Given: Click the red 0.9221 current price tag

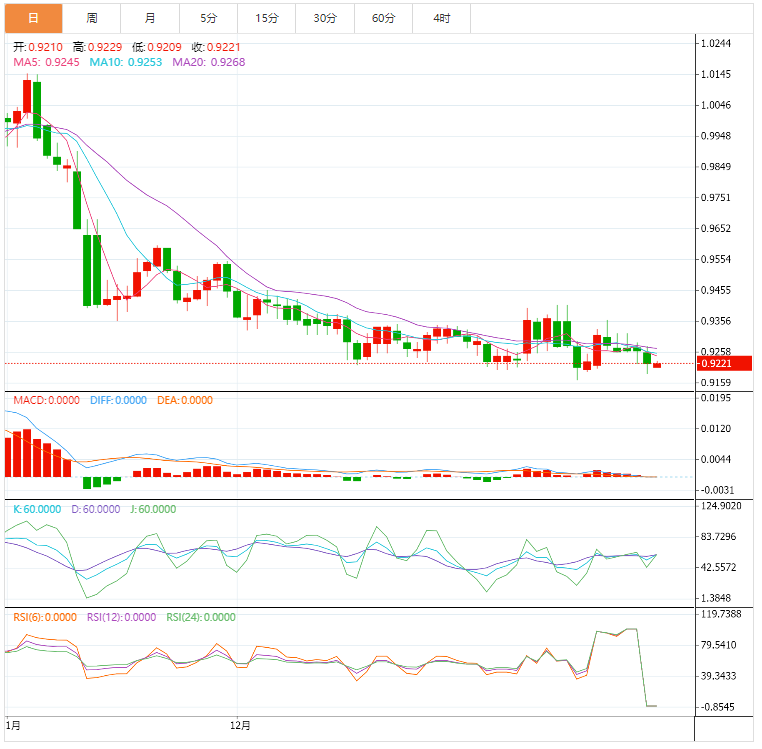Looking at the screenshot, I should [x=724, y=364].
